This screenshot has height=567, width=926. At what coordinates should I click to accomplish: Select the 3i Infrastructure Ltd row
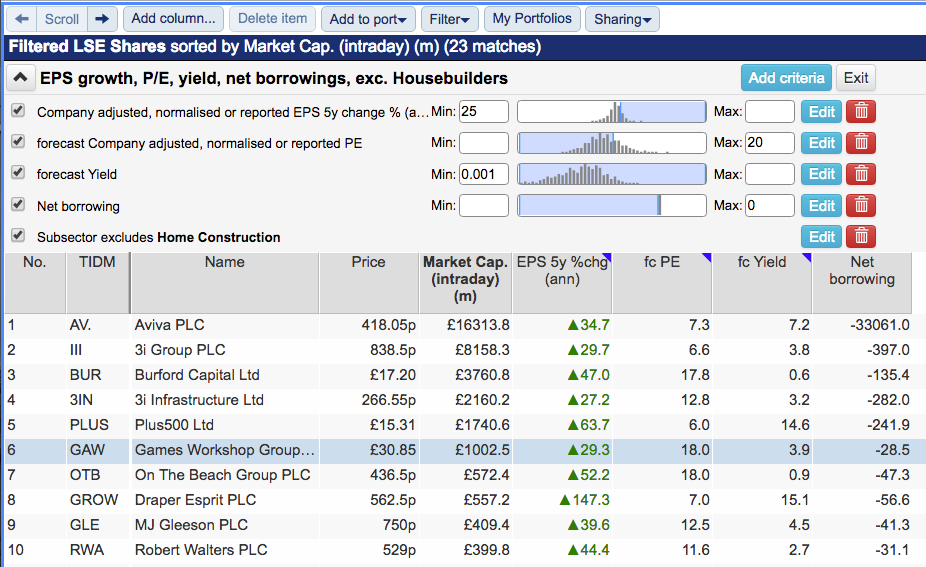[465, 400]
